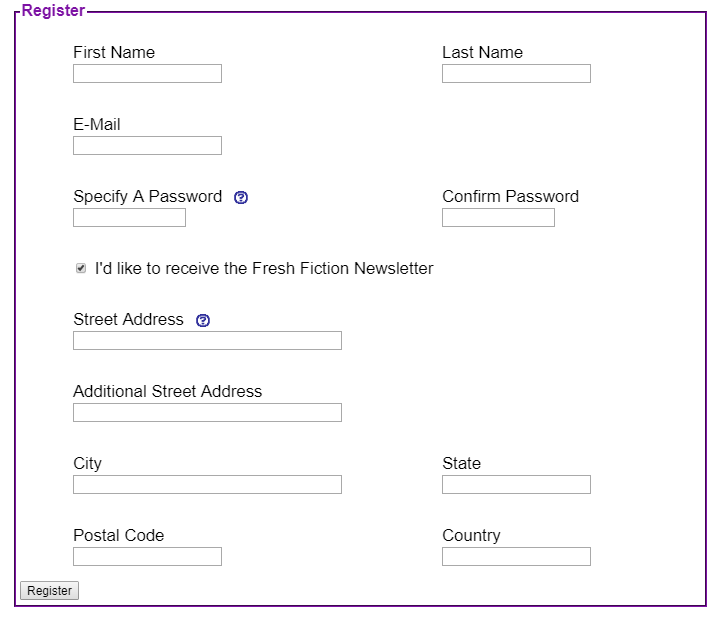
Task: Focus the E-Mail text box
Action: [147, 146]
